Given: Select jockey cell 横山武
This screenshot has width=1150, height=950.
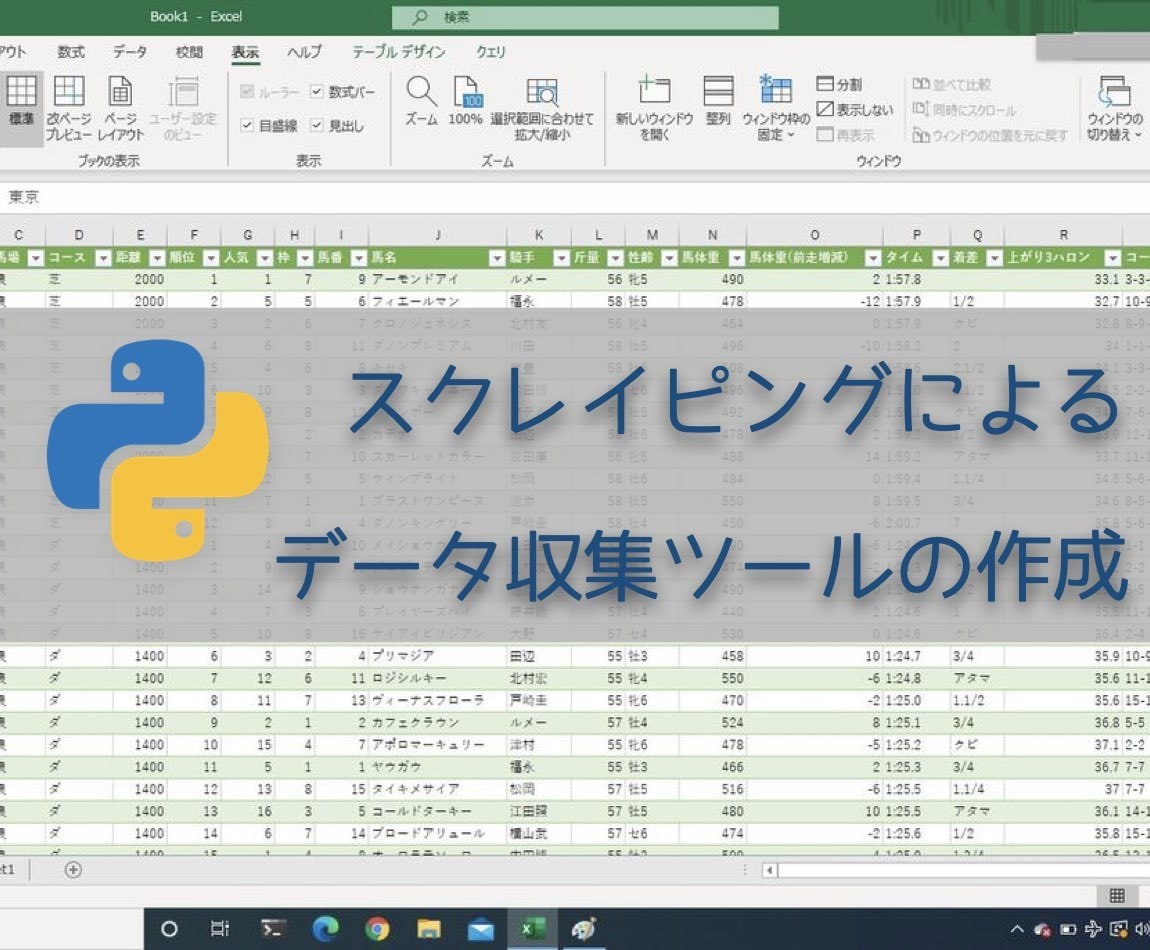Looking at the screenshot, I should click(x=539, y=833).
